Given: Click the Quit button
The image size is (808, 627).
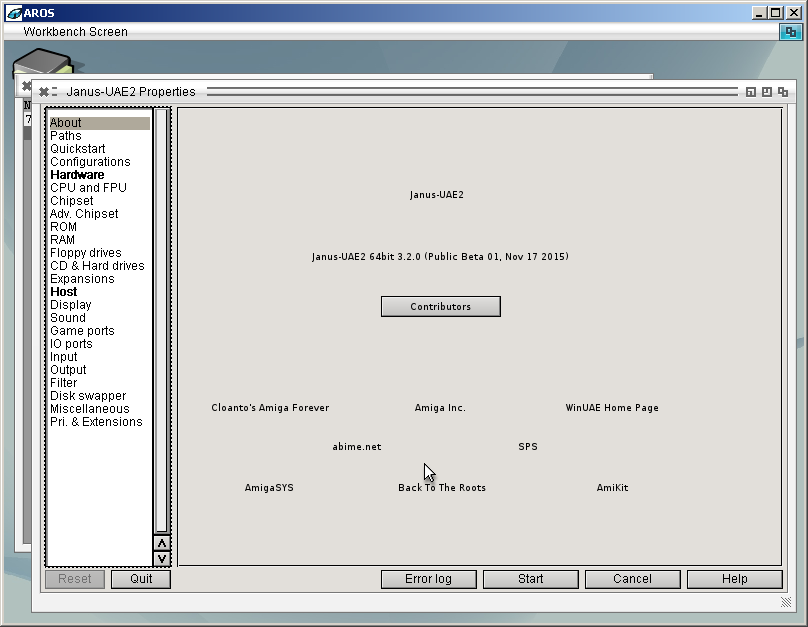Looking at the screenshot, I should 141,579.
